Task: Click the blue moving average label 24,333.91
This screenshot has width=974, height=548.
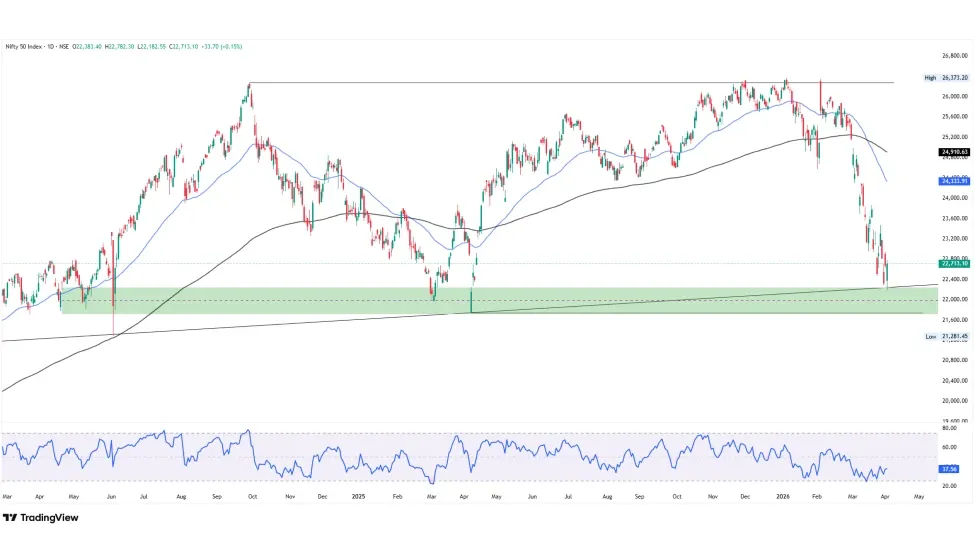Action: click(x=955, y=181)
